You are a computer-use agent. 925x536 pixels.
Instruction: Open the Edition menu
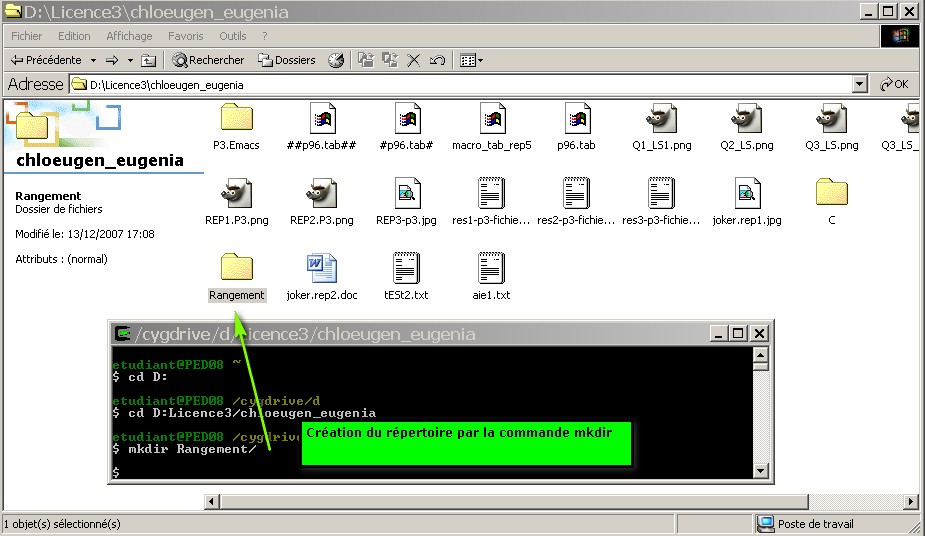pyautogui.click(x=74, y=36)
